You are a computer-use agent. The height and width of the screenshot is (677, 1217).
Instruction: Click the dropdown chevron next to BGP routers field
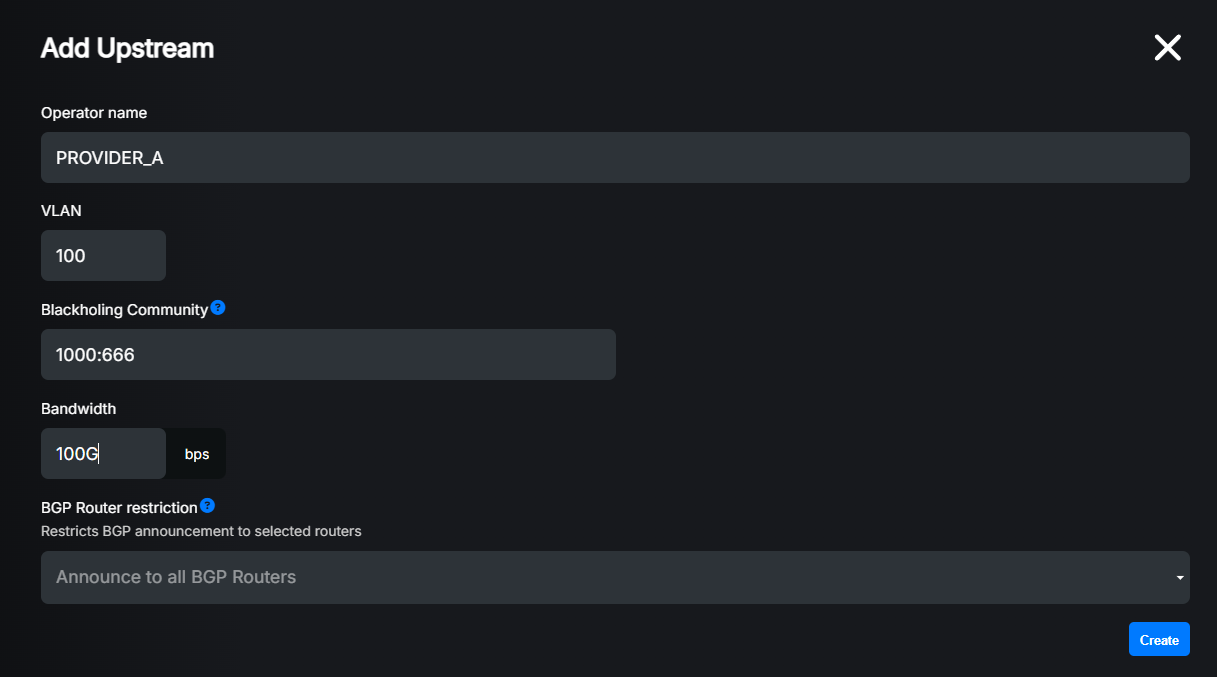coord(1179,577)
